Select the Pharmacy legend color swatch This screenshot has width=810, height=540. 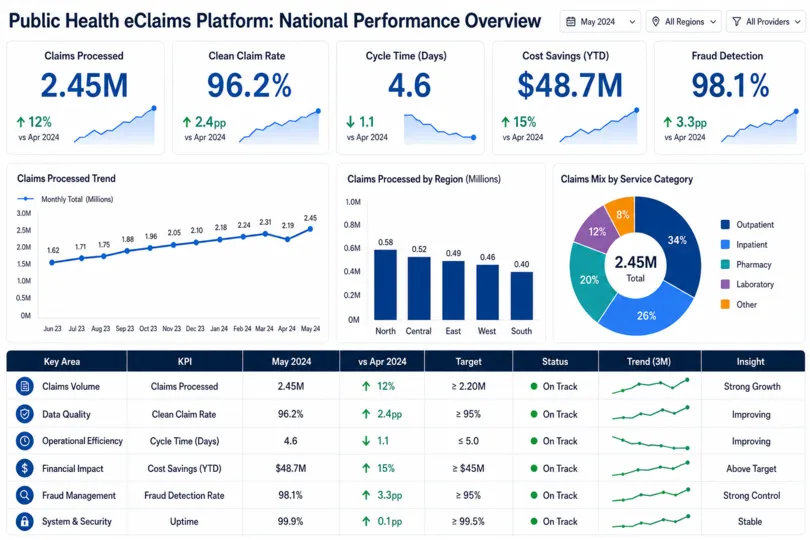(x=725, y=264)
